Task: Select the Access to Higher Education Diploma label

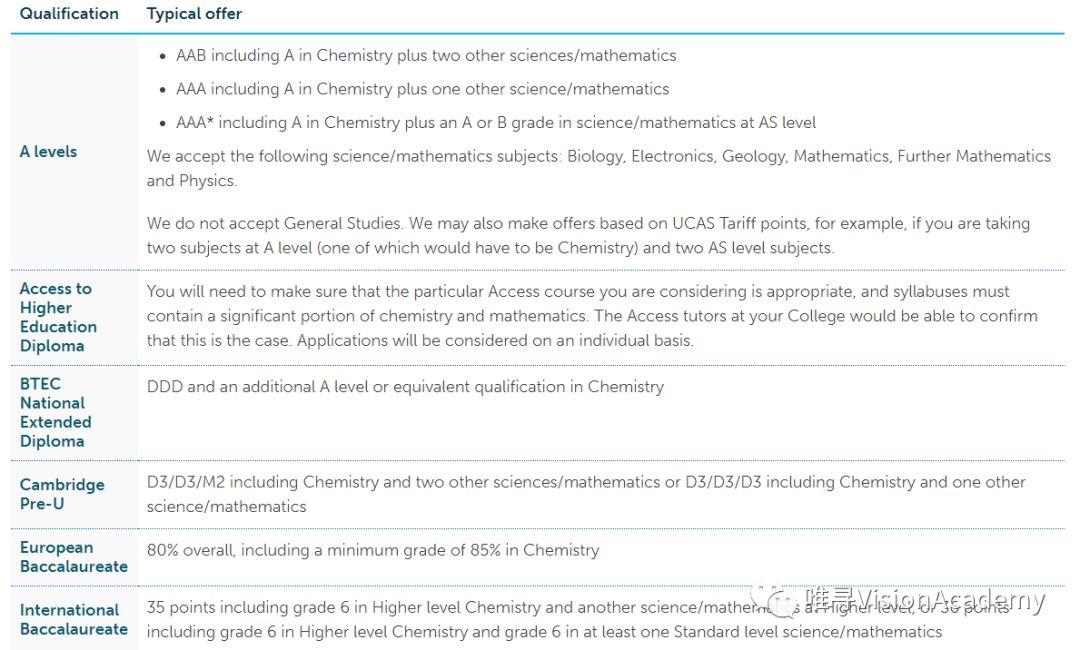Action: point(58,317)
